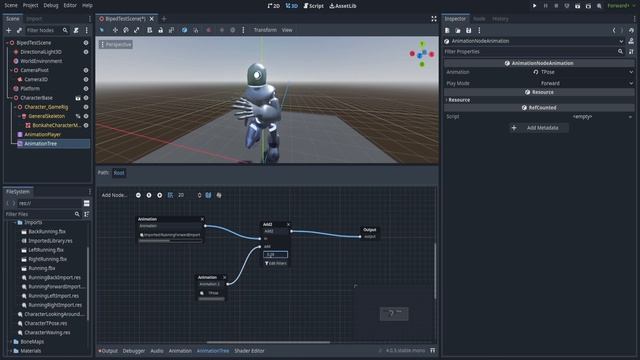Select the Move Mode tool

[x=115, y=30]
